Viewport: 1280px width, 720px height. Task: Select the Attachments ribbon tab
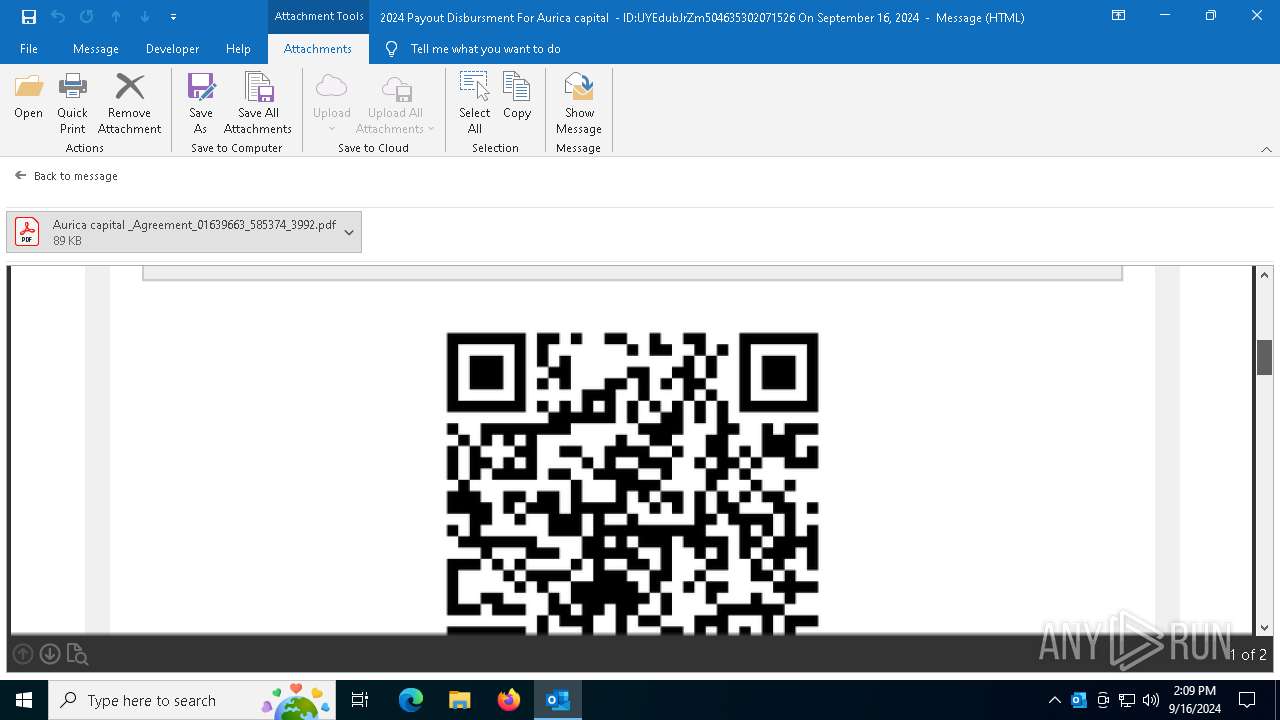click(318, 49)
